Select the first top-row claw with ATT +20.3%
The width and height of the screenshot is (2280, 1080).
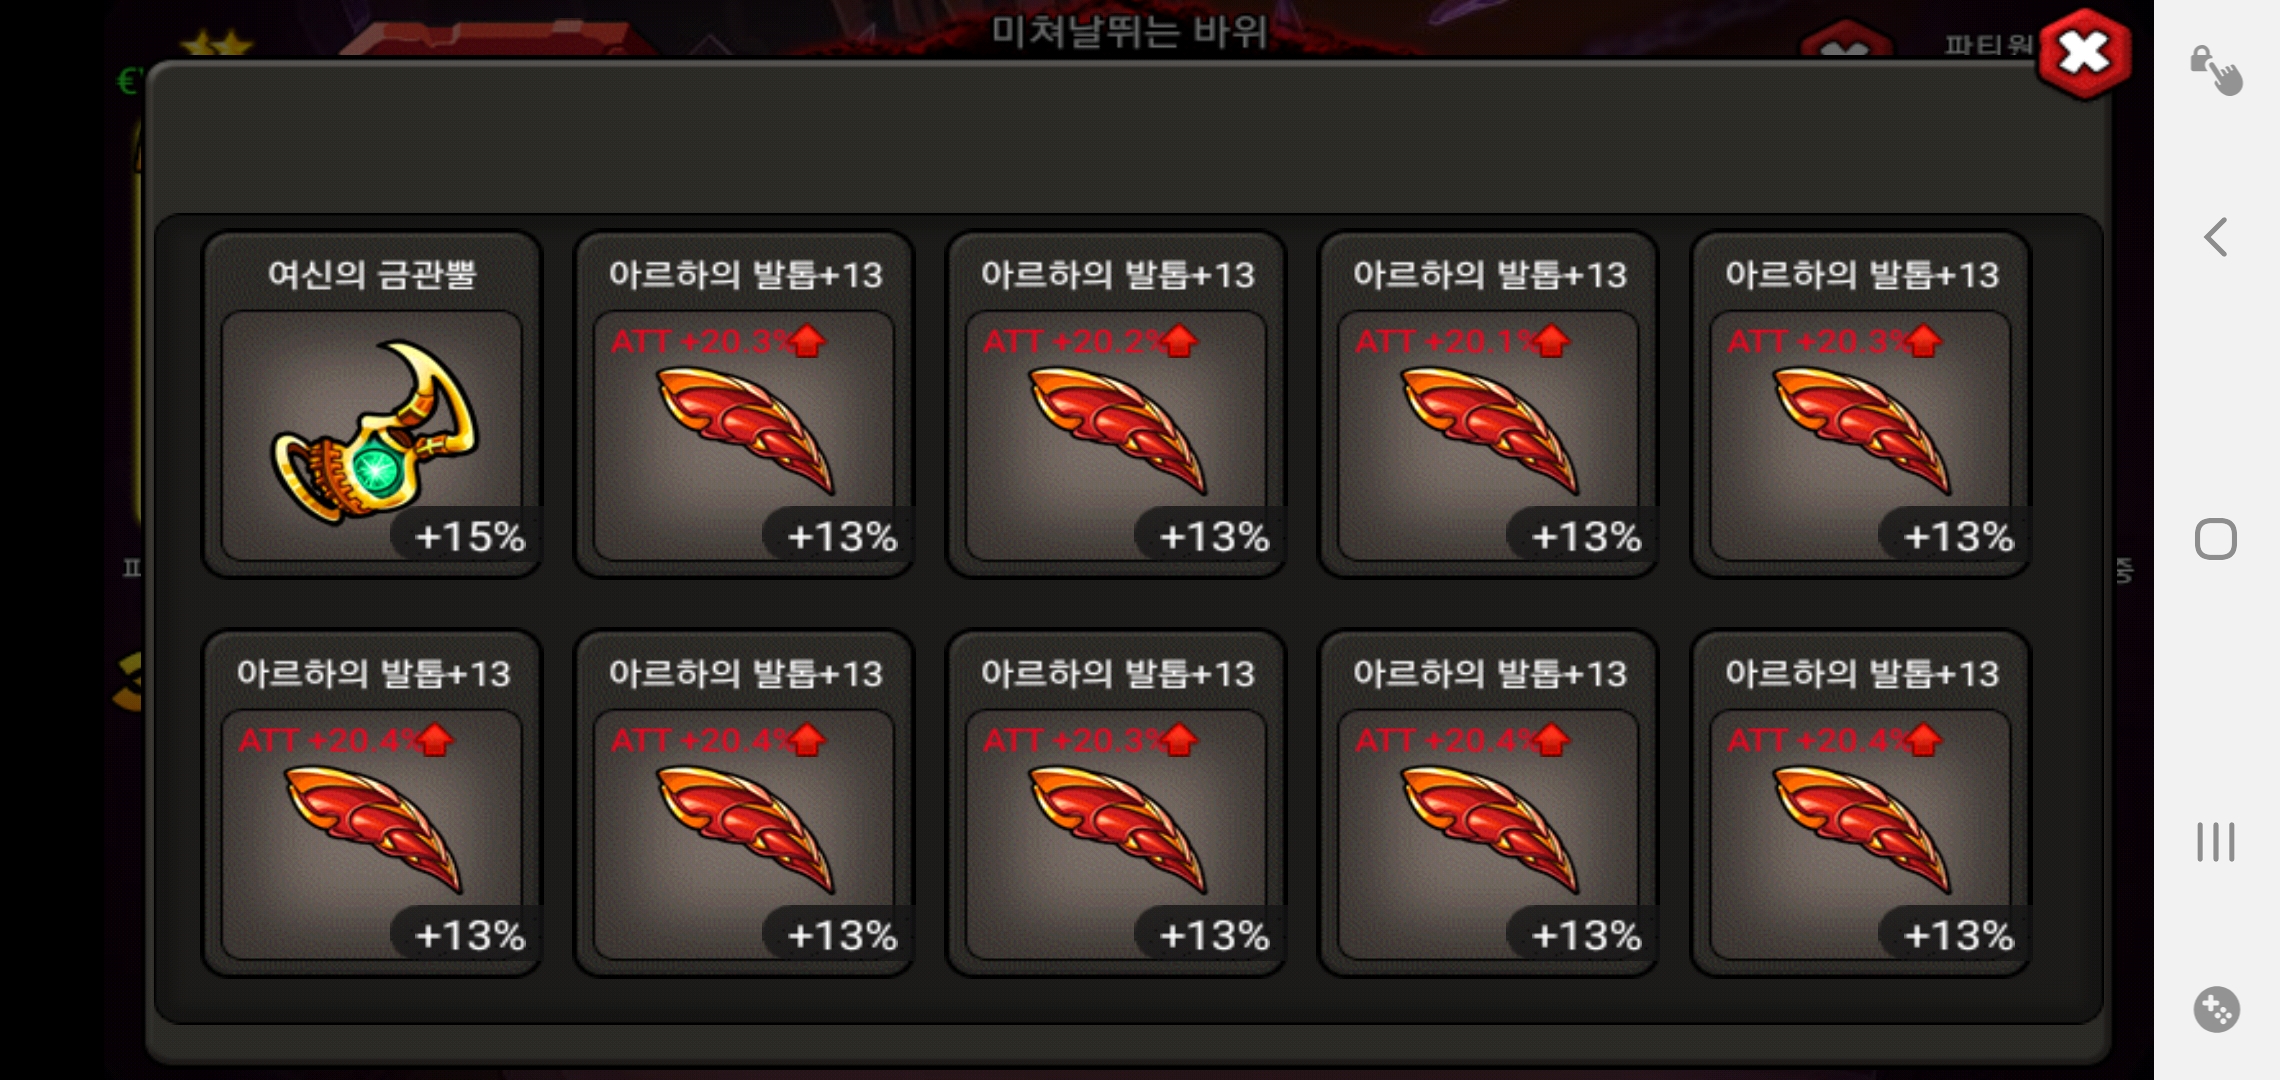pyautogui.click(x=744, y=405)
